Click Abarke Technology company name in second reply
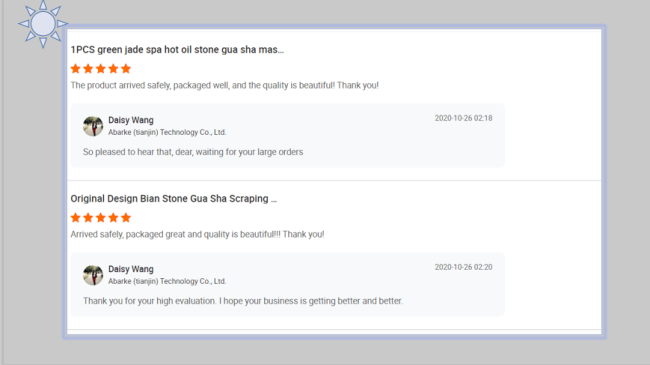This screenshot has width=650, height=365. (167, 281)
